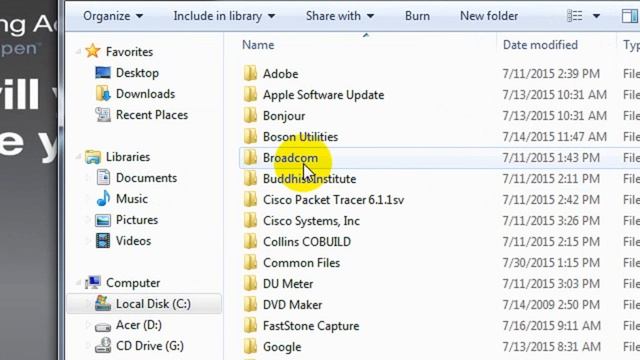640x360 pixels.
Task: Click date 7/30/2015 1:15 PM cell
Action: (x=552, y=262)
